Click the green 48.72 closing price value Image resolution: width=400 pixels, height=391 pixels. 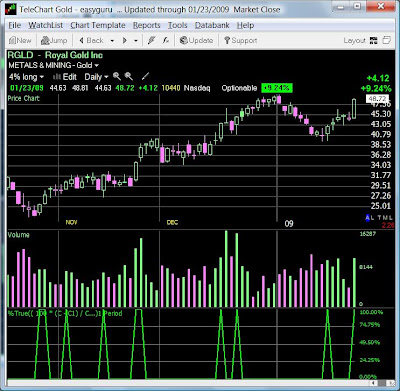tap(125, 88)
